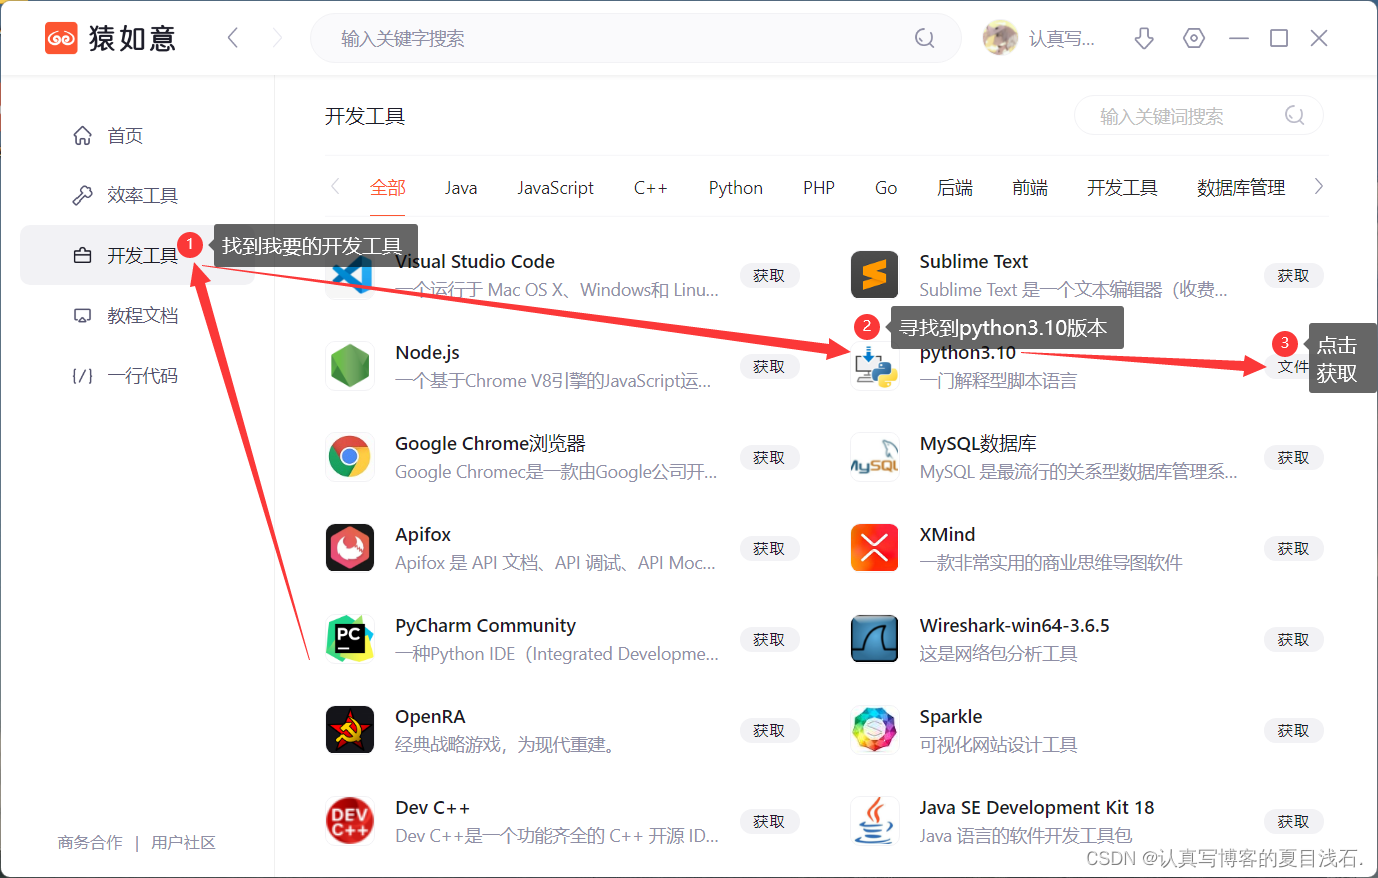The width and height of the screenshot is (1378, 878).
Task: Click the python3.10 app icon
Action: 875,366
